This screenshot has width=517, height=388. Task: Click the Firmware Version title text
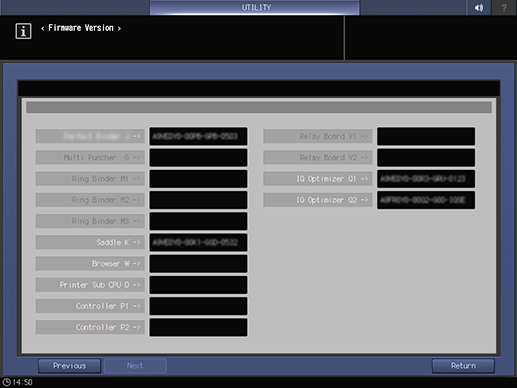click(81, 28)
